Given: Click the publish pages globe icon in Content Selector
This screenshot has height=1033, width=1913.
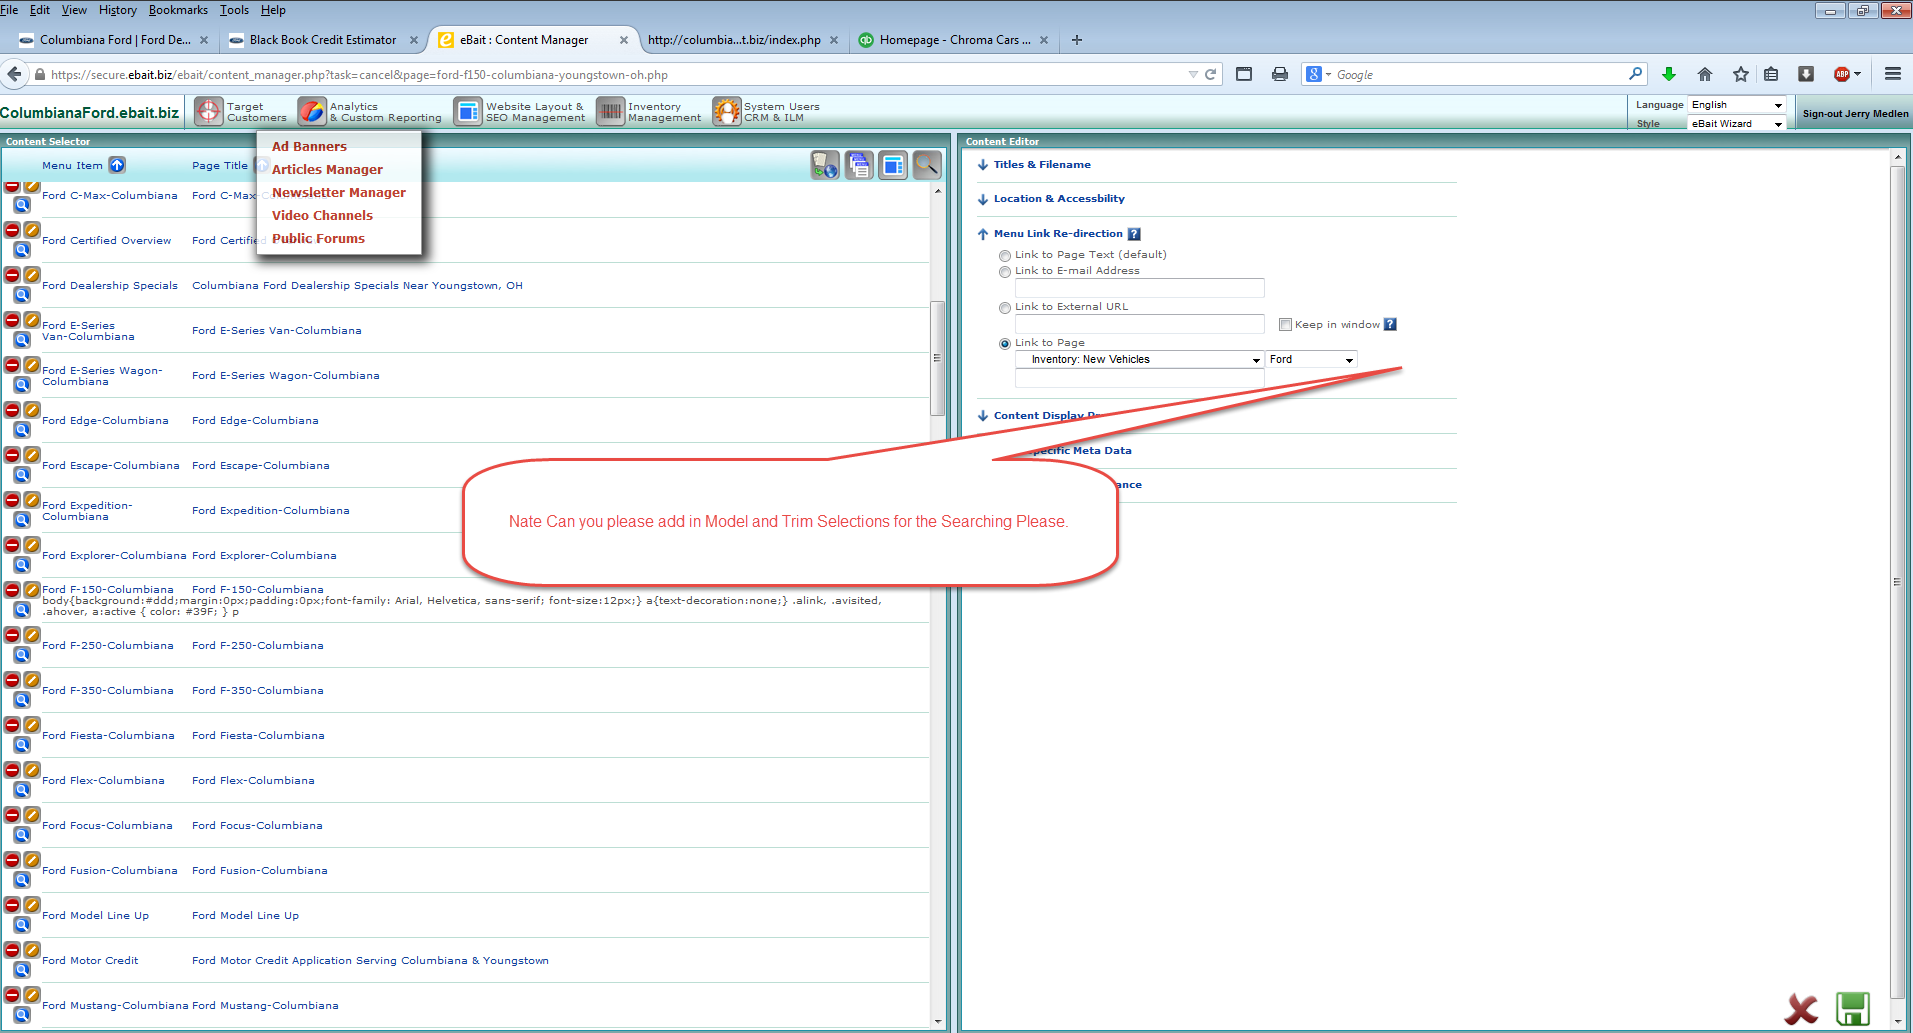Looking at the screenshot, I should (x=825, y=165).
